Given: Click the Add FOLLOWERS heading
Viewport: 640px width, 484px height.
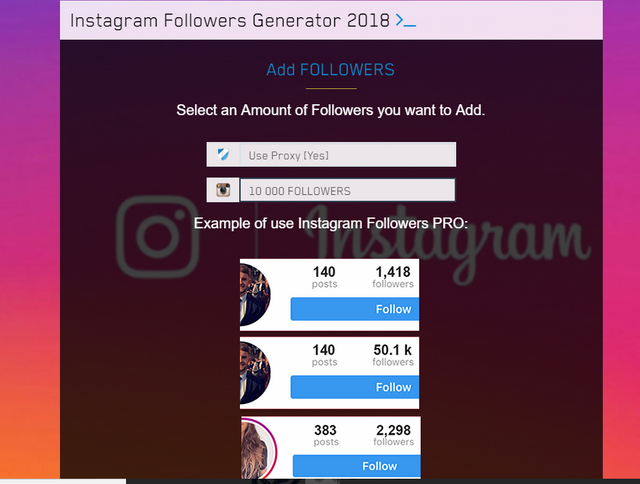Looking at the screenshot, I should (331, 70).
